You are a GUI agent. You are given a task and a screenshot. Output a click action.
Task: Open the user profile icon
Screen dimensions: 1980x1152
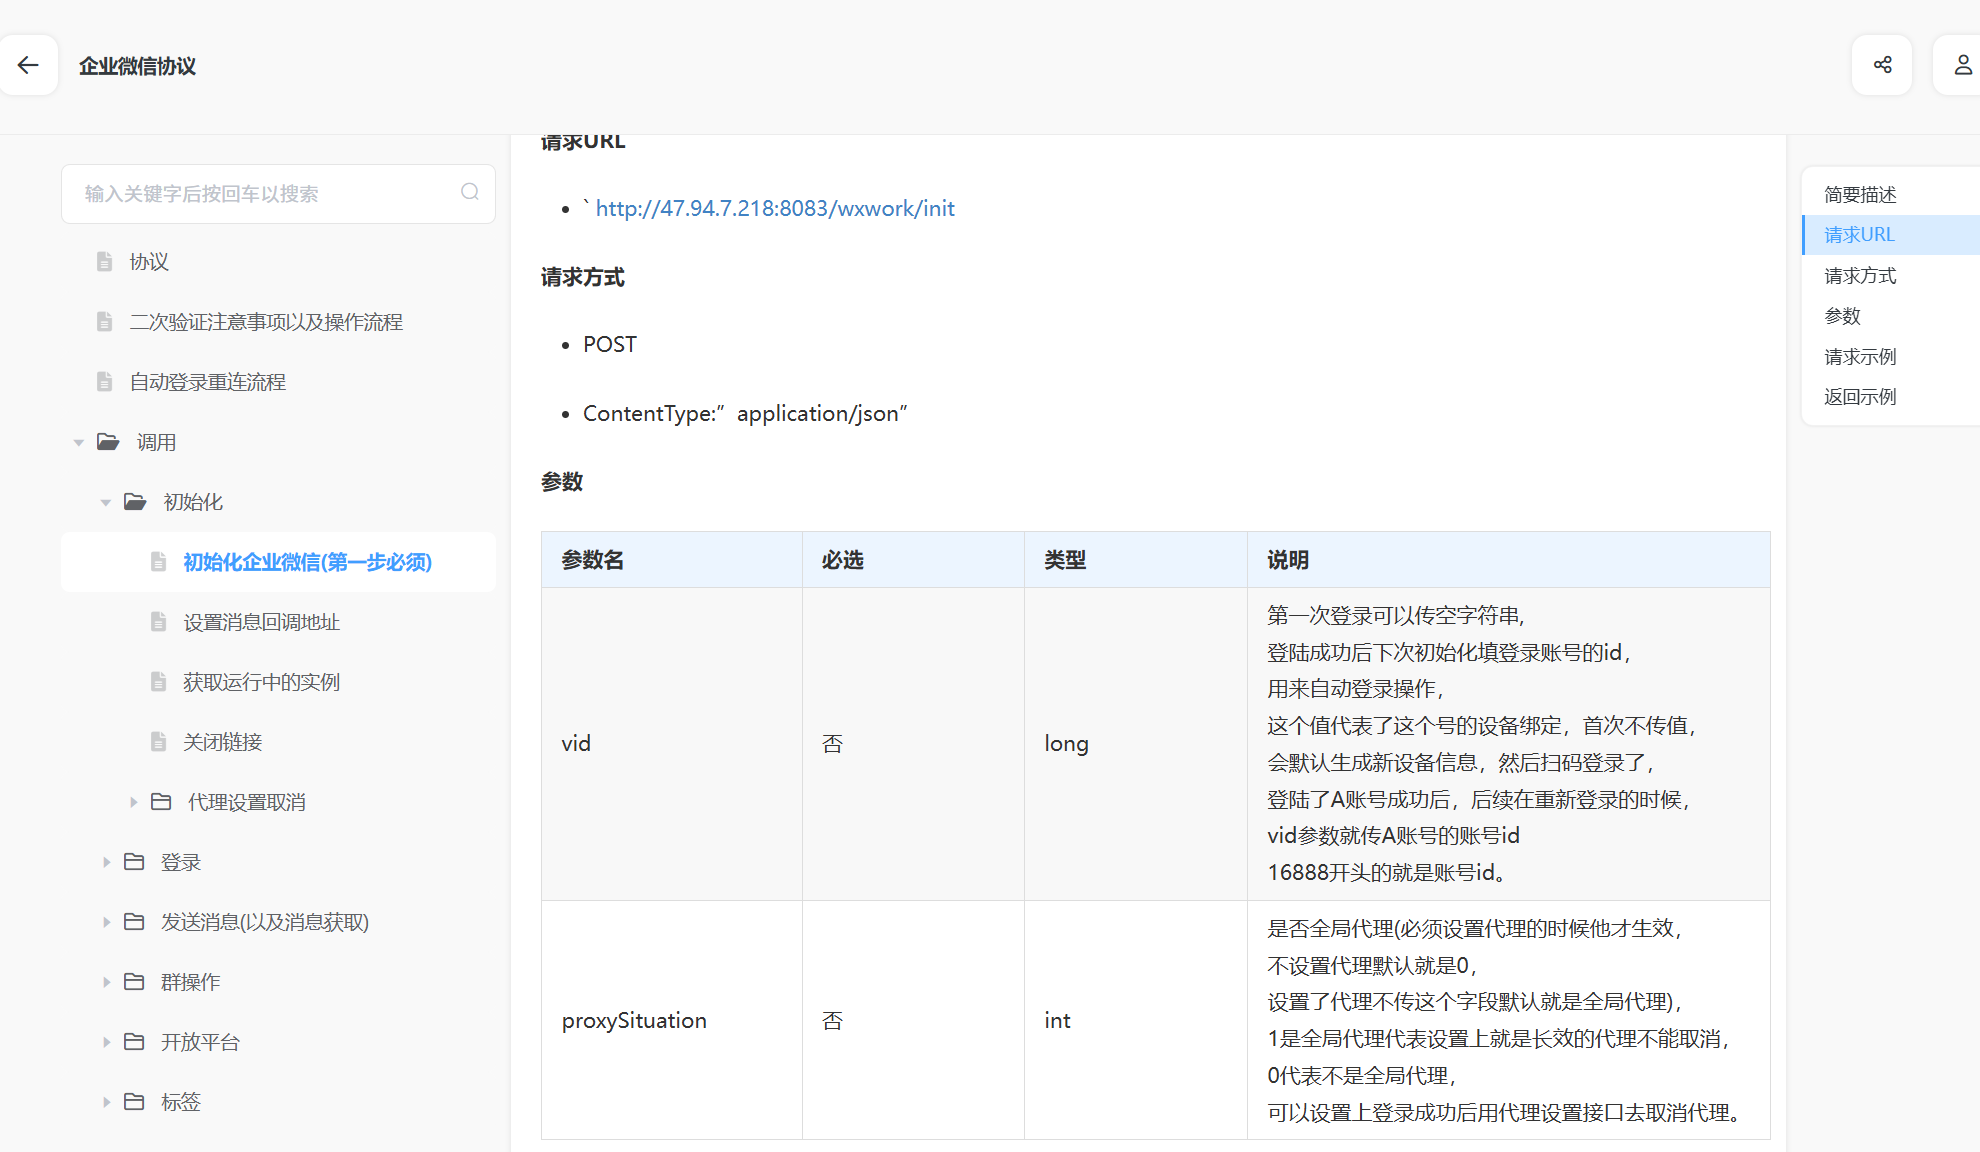[x=1962, y=66]
